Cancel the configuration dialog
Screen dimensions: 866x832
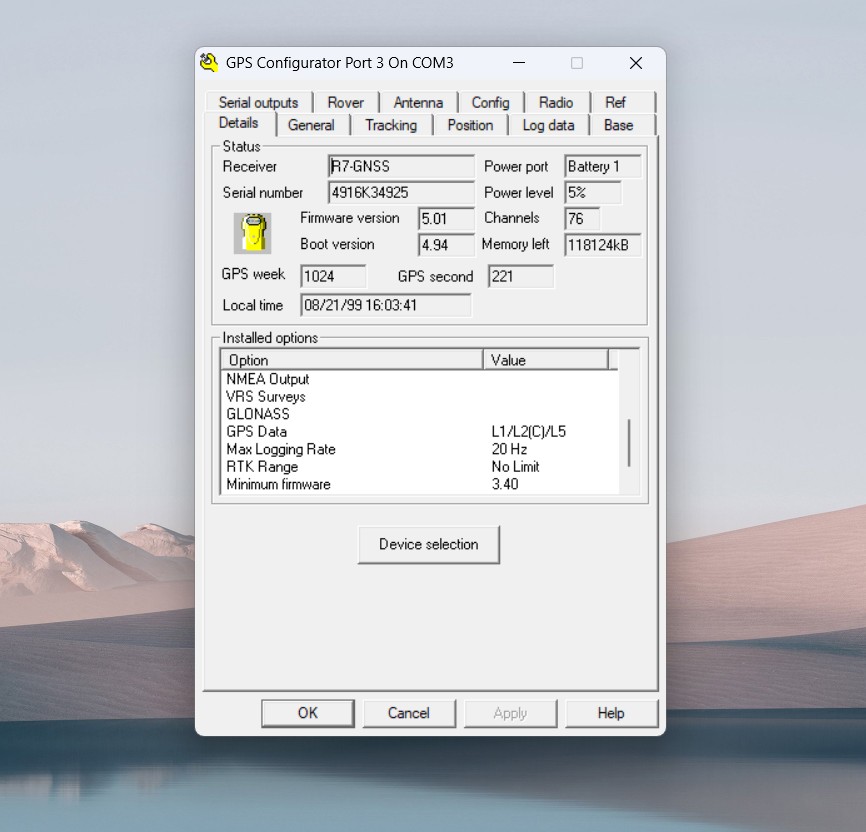click(409, 713)
